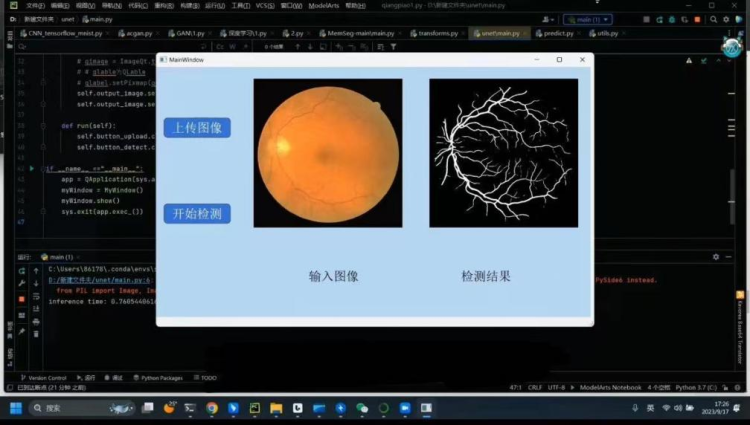
Task: Click the scroll-up arrow in Run panel
Action: 37,270
